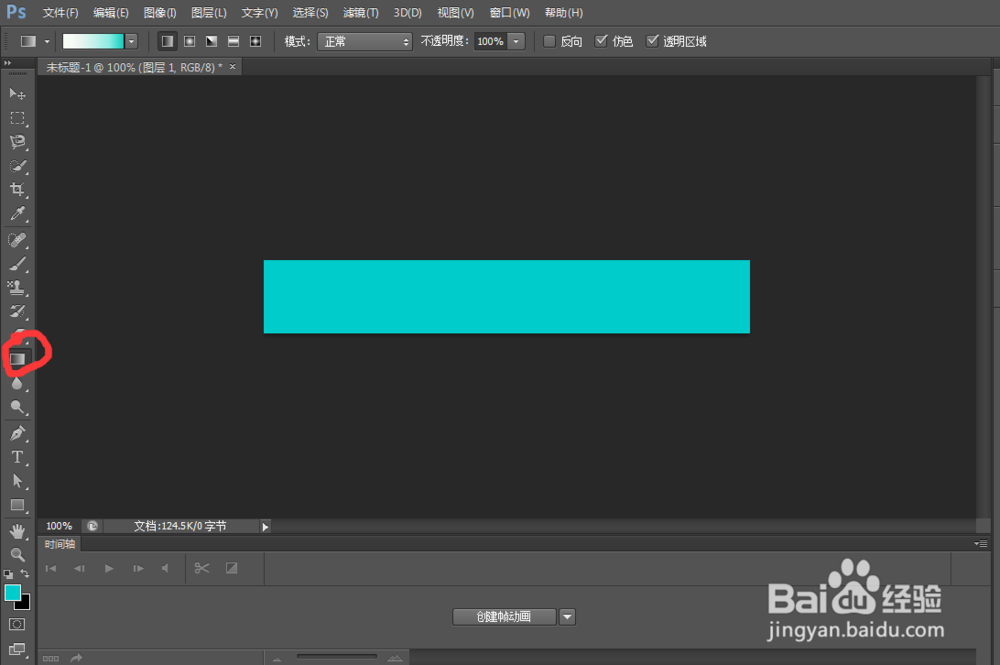Expand the collapsed toolbox panel arrows

8,63
